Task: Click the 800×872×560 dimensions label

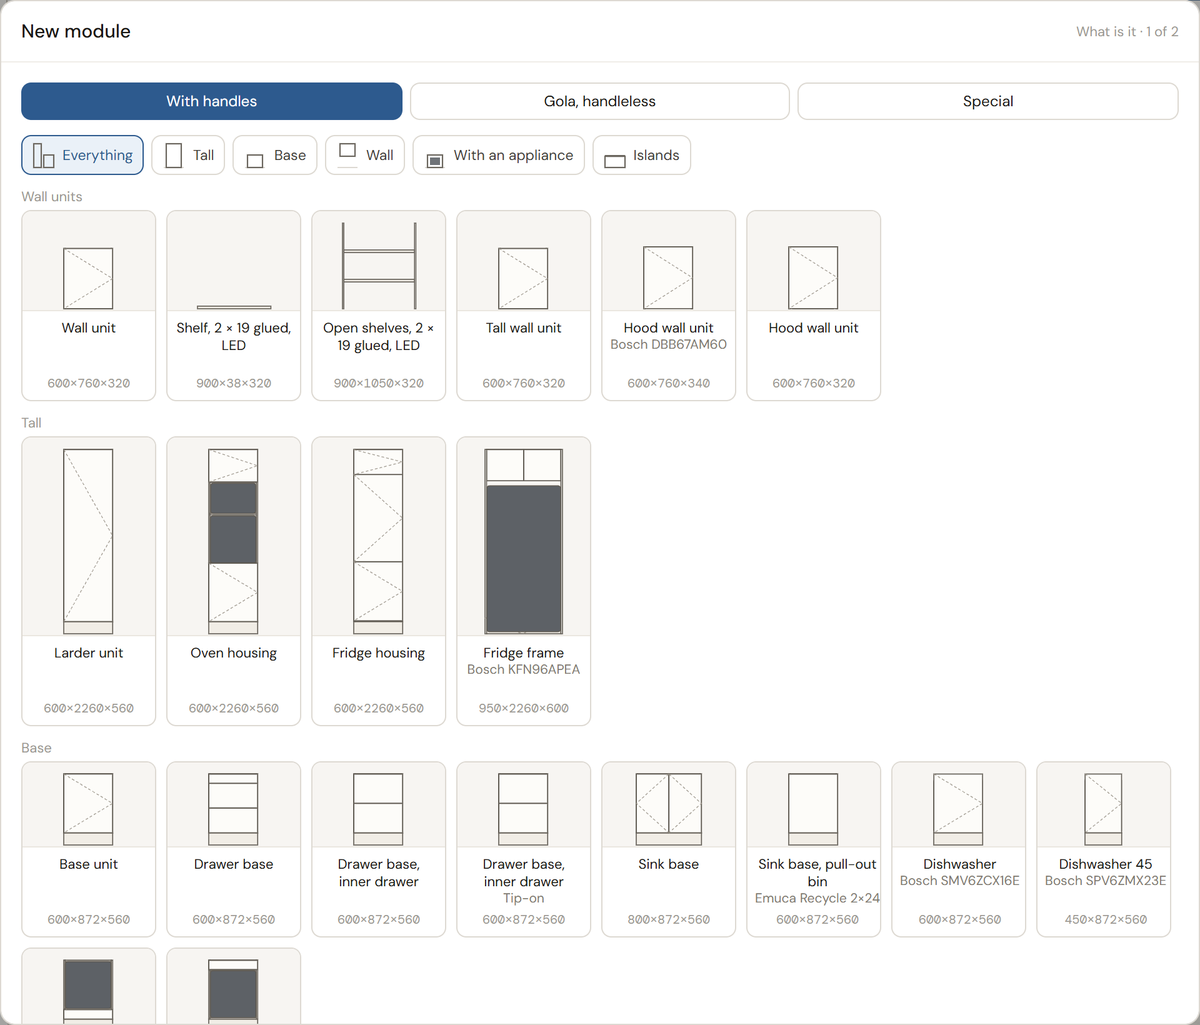Action: [x=669, y=919]
